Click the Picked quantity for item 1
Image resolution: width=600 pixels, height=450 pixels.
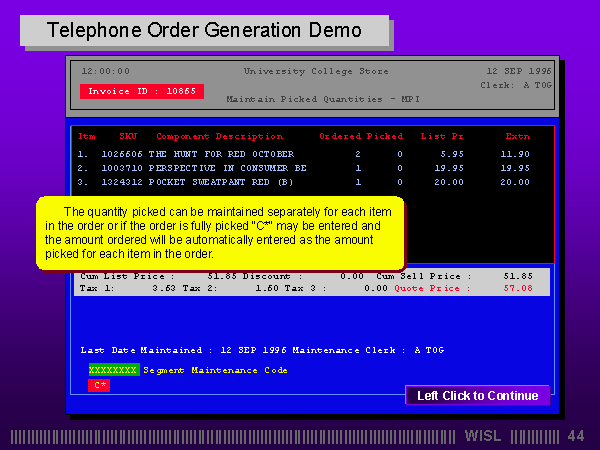[399, 154]
